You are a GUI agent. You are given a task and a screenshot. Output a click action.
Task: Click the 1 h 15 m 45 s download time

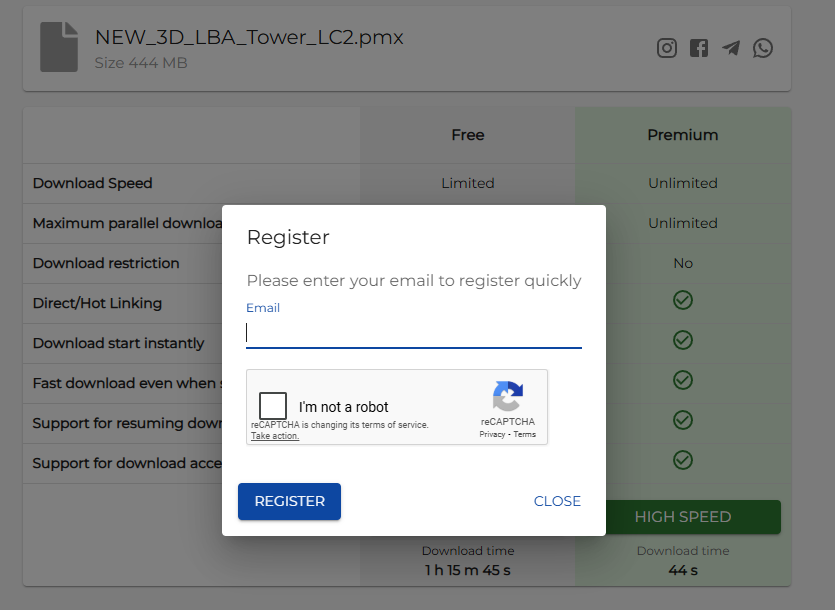[468, 570]
